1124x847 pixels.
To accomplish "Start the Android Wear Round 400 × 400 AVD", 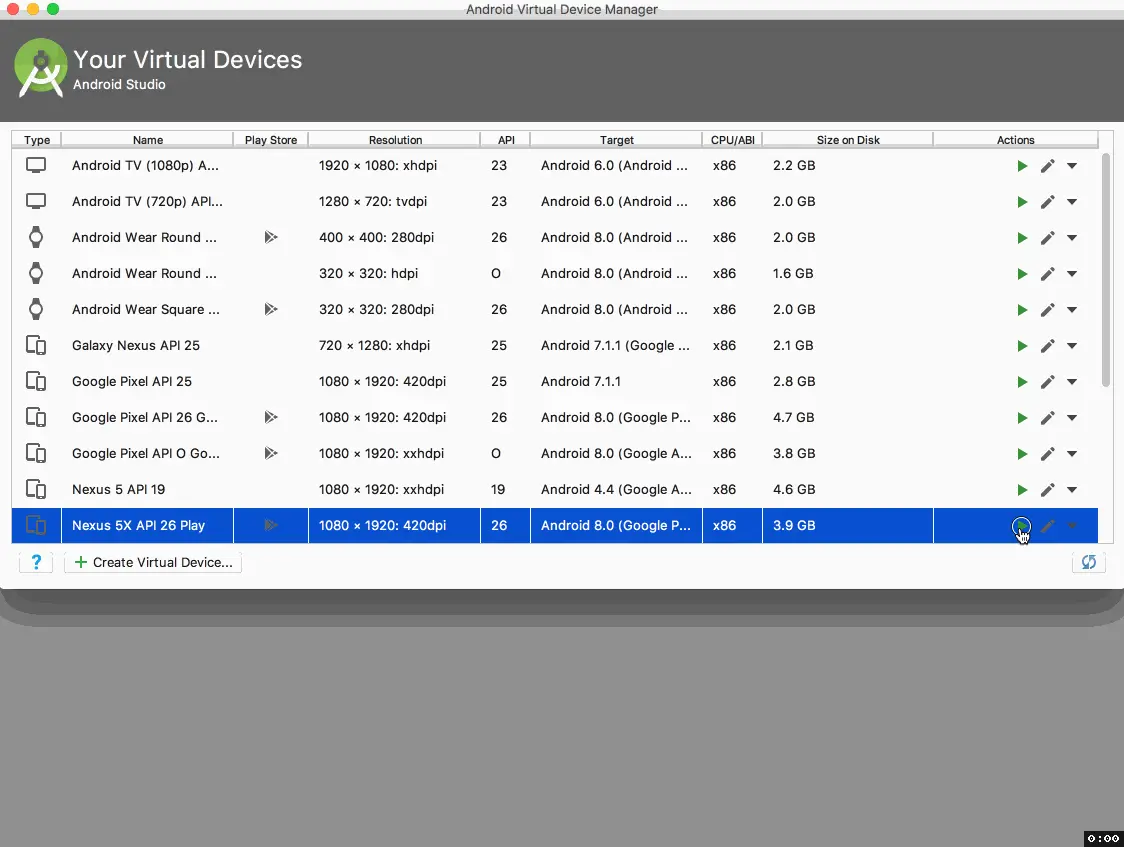I will pos(1022,238).
